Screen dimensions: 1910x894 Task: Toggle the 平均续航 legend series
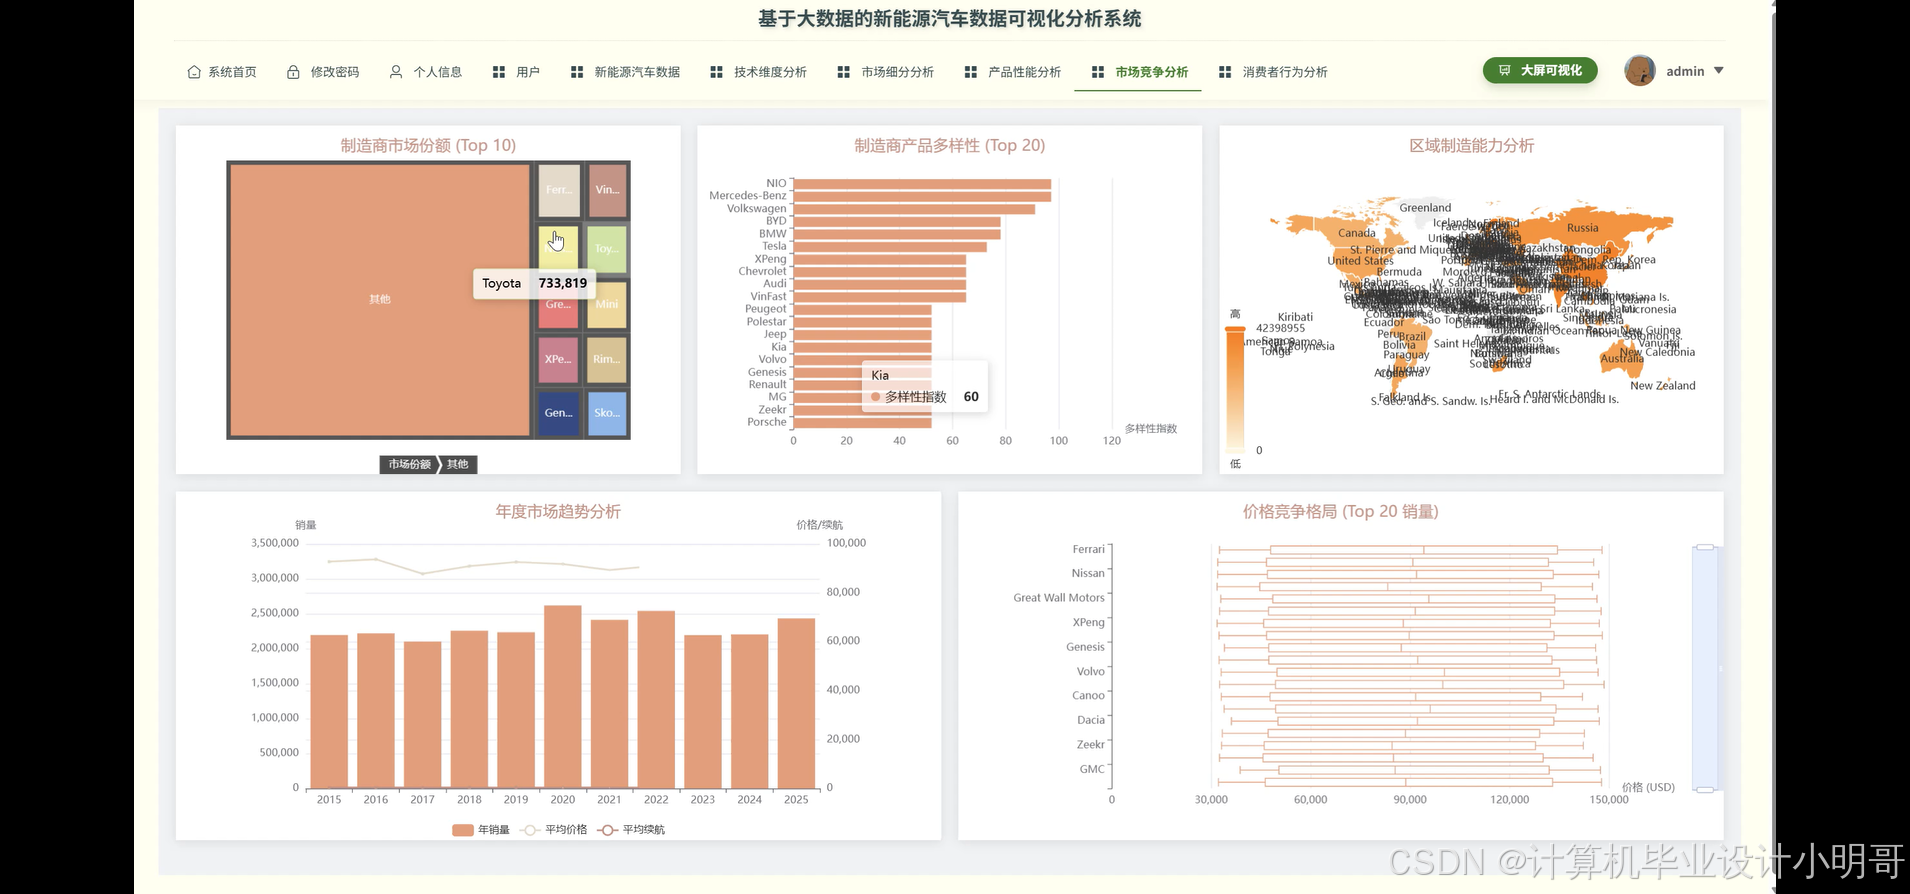(631, 830)
